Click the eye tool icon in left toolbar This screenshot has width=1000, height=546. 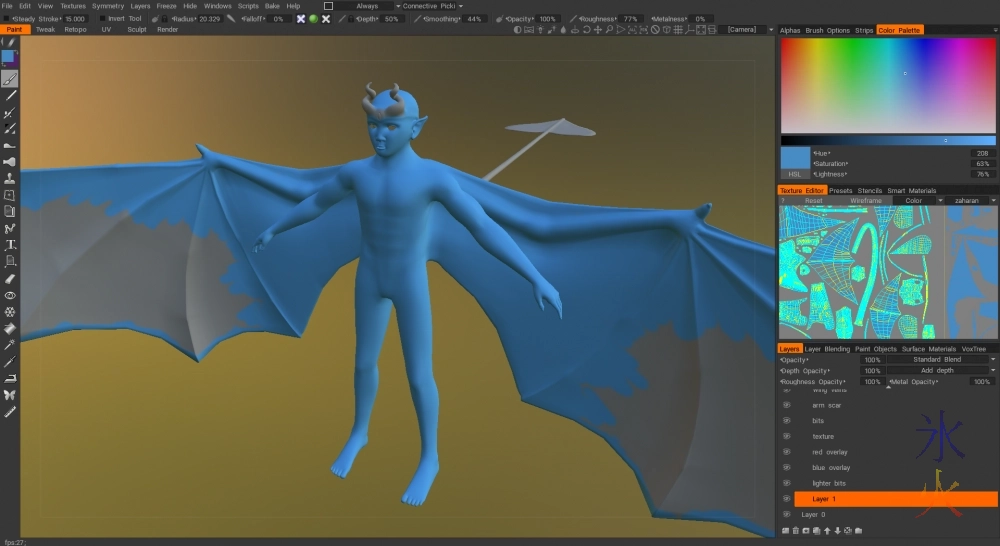click(x=10, y=295)
